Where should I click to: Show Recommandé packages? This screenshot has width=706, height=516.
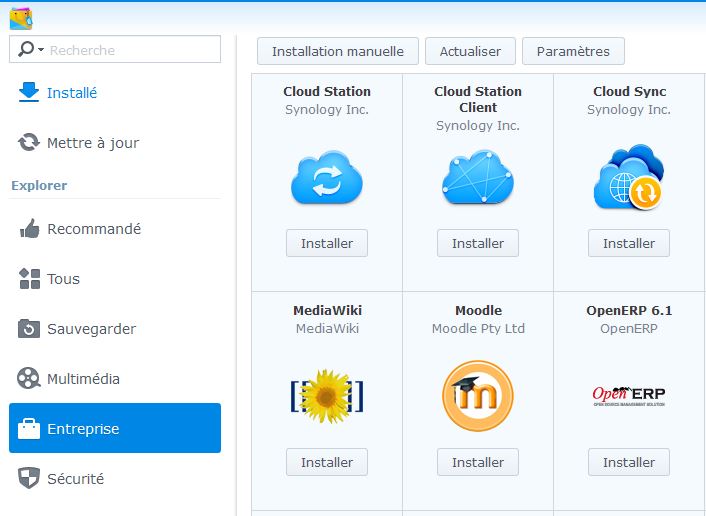coord(93,229)
